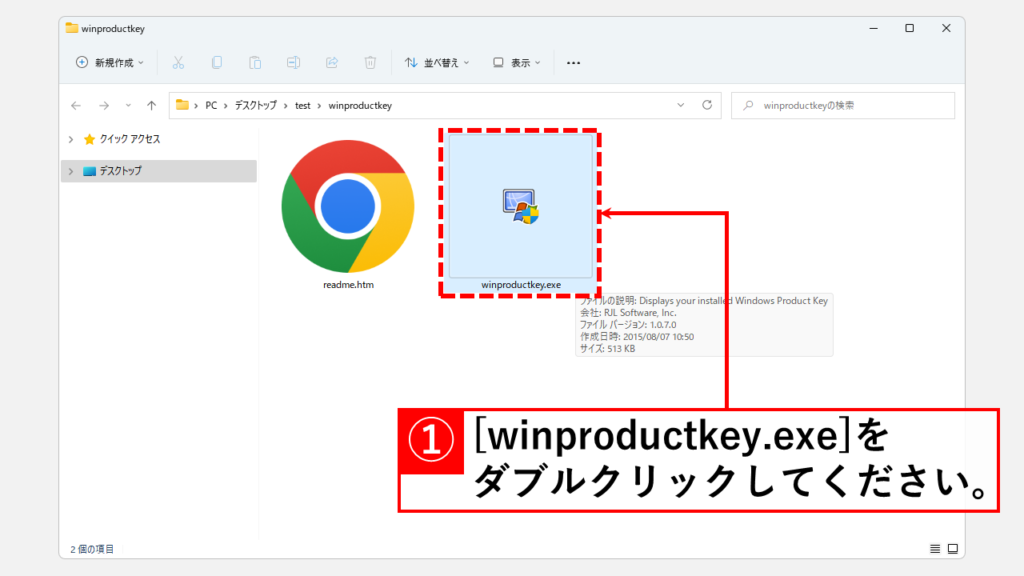Image resolution: width=1024 pixels, height=576 pixels.
Task: Click the Rename icon in toolbar
Action: tap(293, 63)
